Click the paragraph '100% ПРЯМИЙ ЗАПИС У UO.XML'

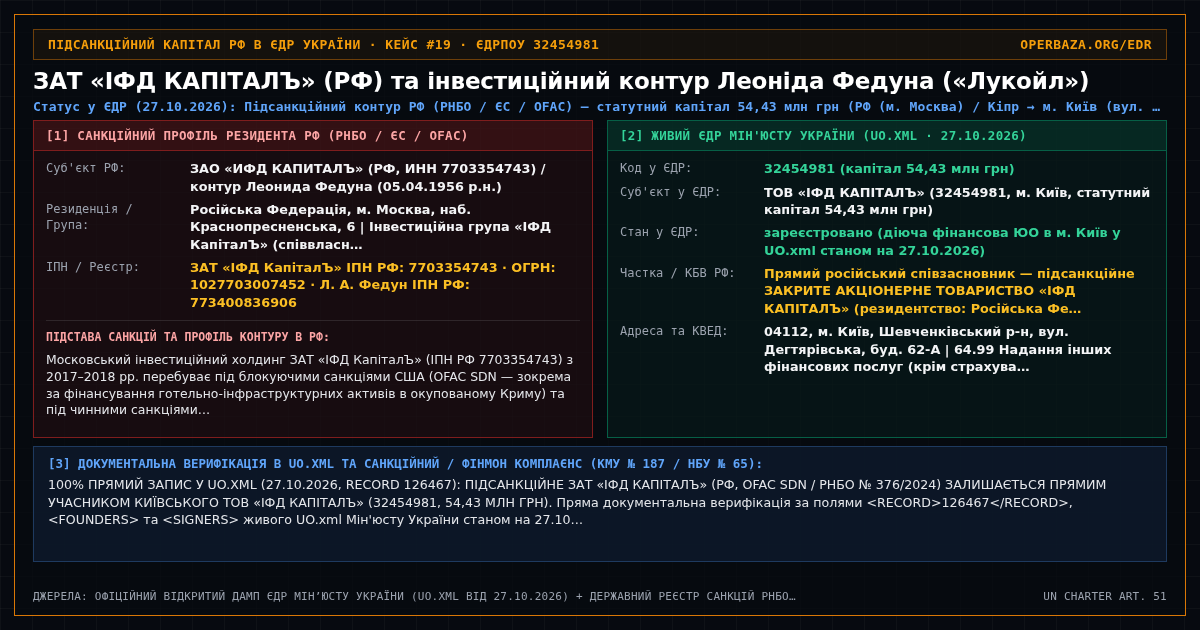click(577, 502)
